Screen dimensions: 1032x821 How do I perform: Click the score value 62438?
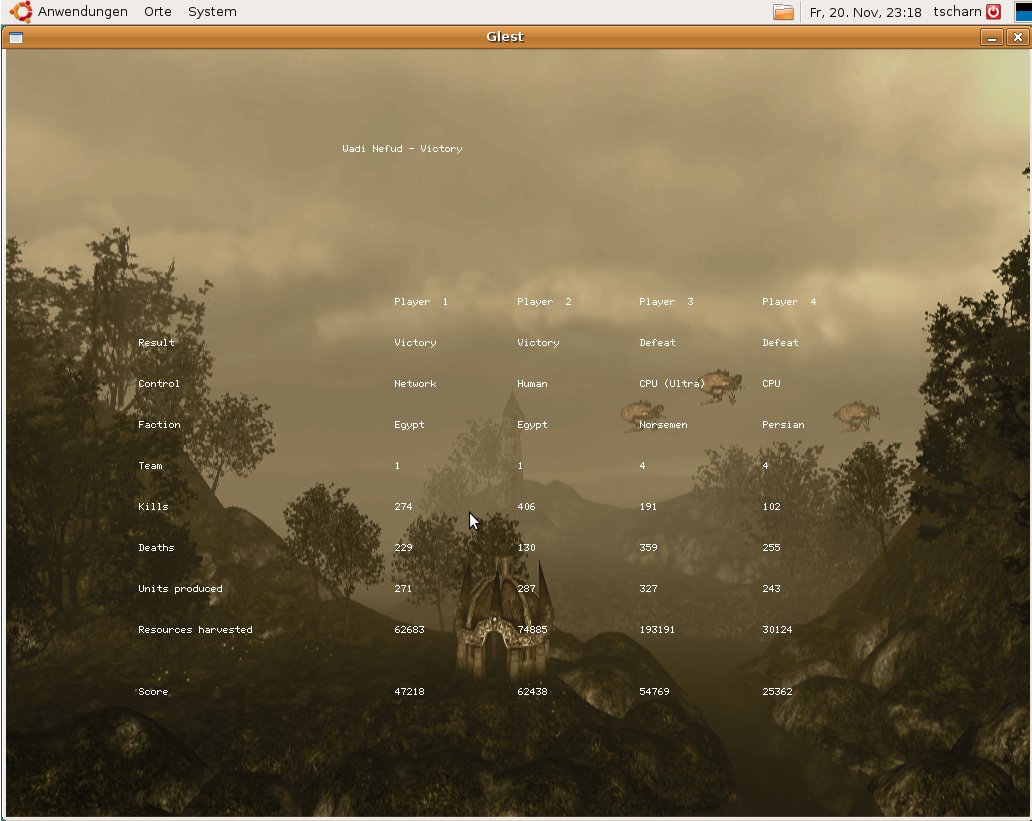tap(532, 691)
